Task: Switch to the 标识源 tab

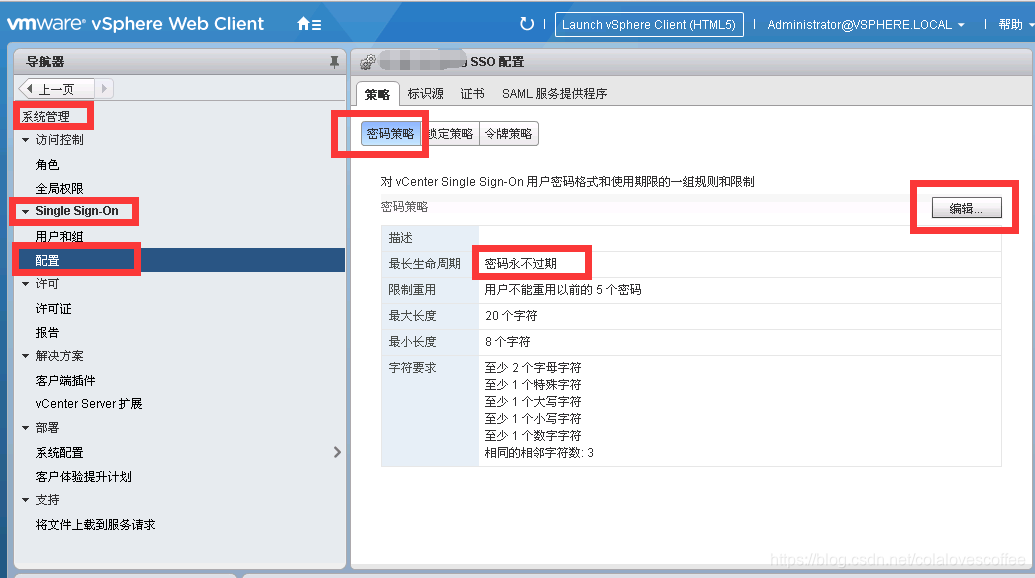Action: 426,94
